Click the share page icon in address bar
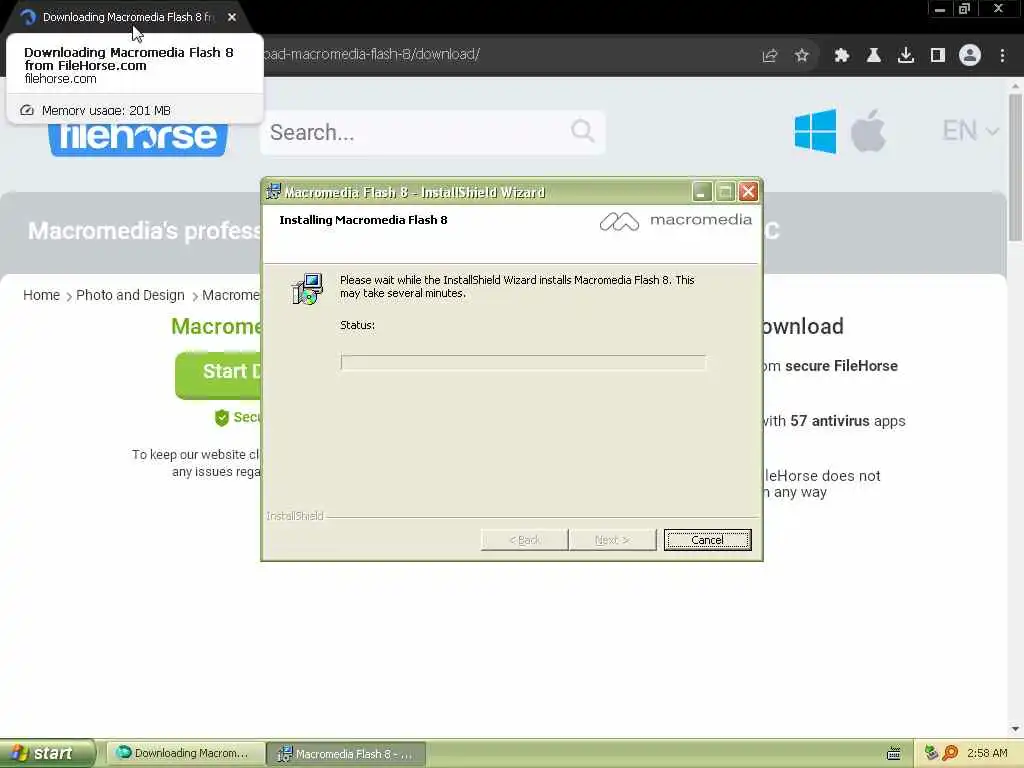This screenshot has width=1024, height=768. click(x=769, y=56)
